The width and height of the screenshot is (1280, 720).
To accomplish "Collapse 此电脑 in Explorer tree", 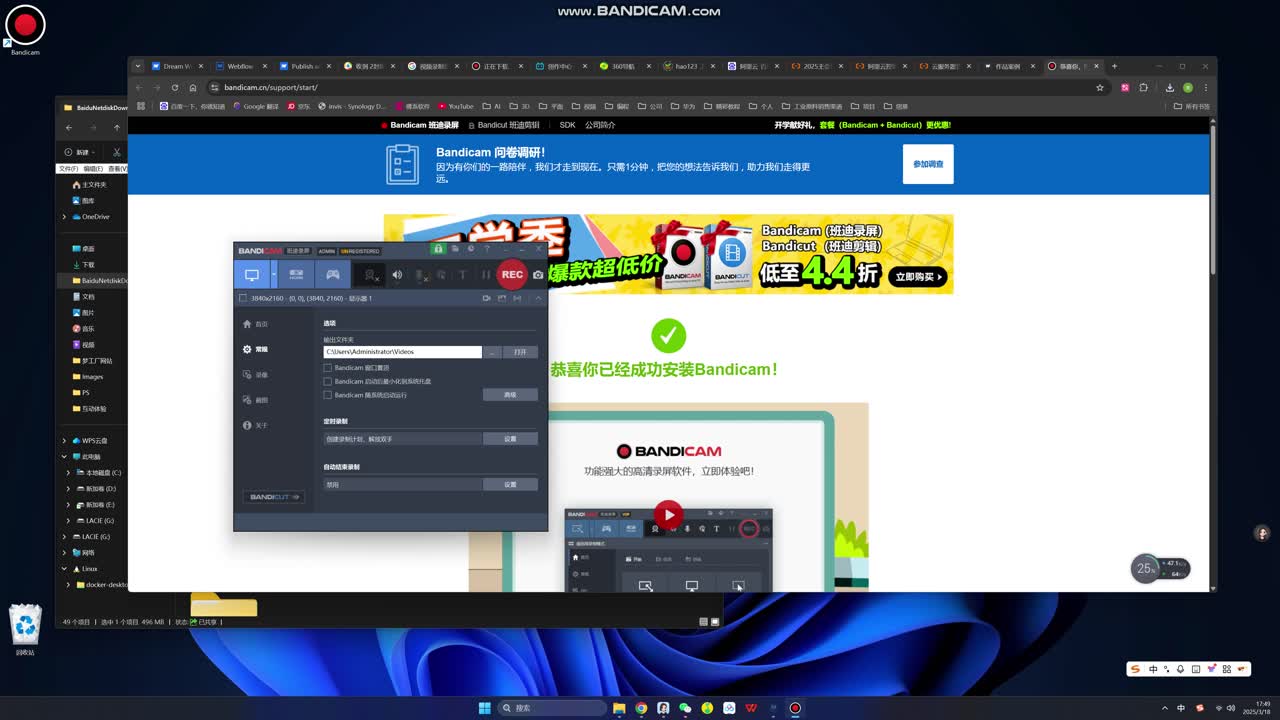I will (65, 457).
